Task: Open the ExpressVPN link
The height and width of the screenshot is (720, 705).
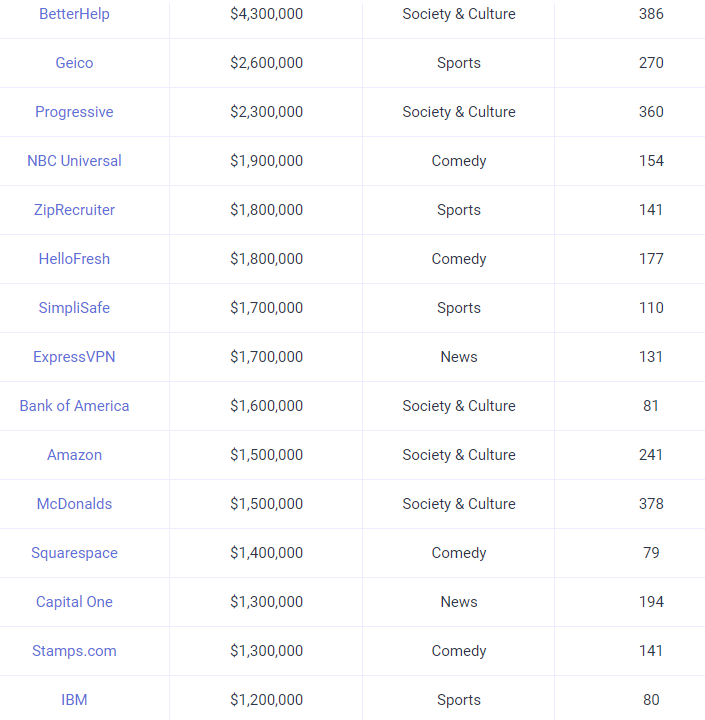Action: tap(74, 357)
